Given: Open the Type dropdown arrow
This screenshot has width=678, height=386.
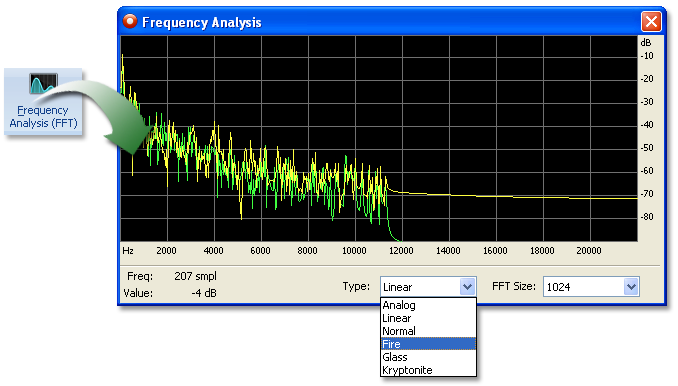Looking at the screenshot, I should (467, 287).
